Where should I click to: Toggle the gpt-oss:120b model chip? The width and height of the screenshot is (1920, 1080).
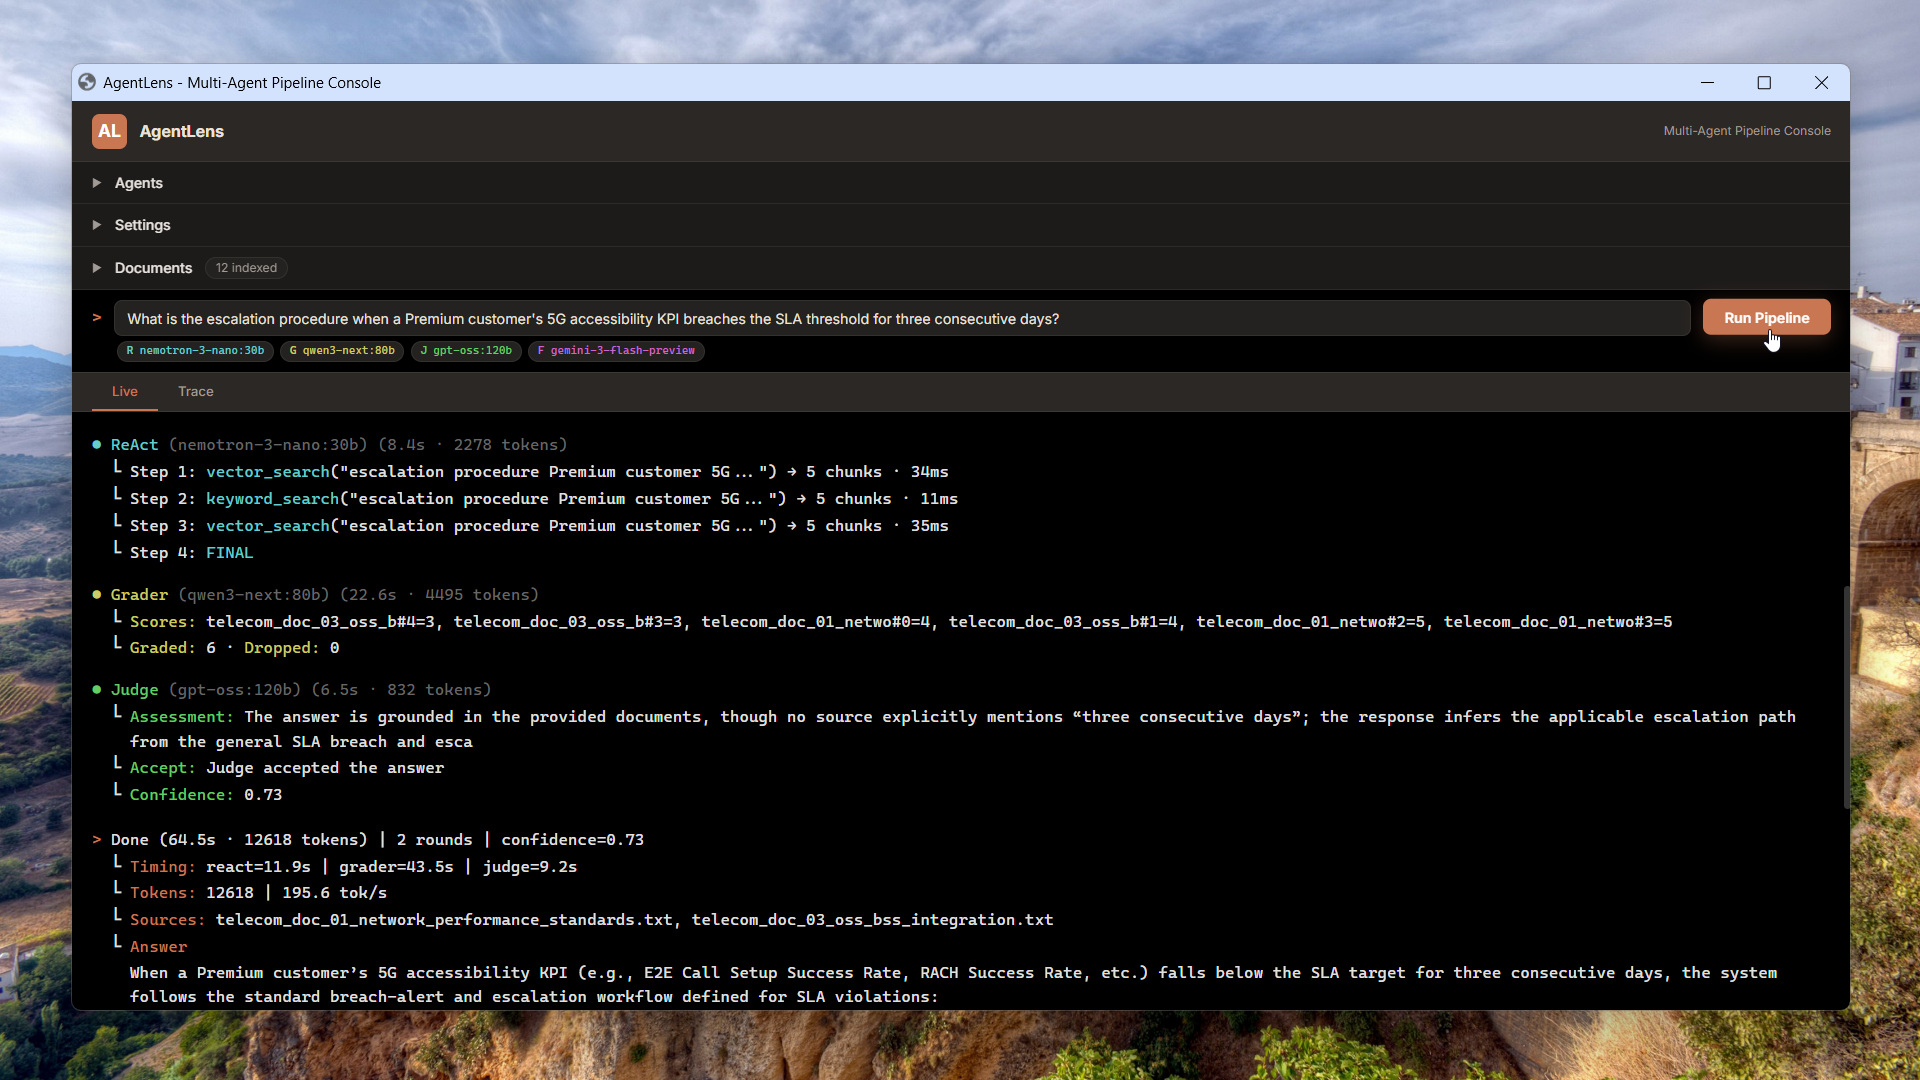(x=465, y=351)
